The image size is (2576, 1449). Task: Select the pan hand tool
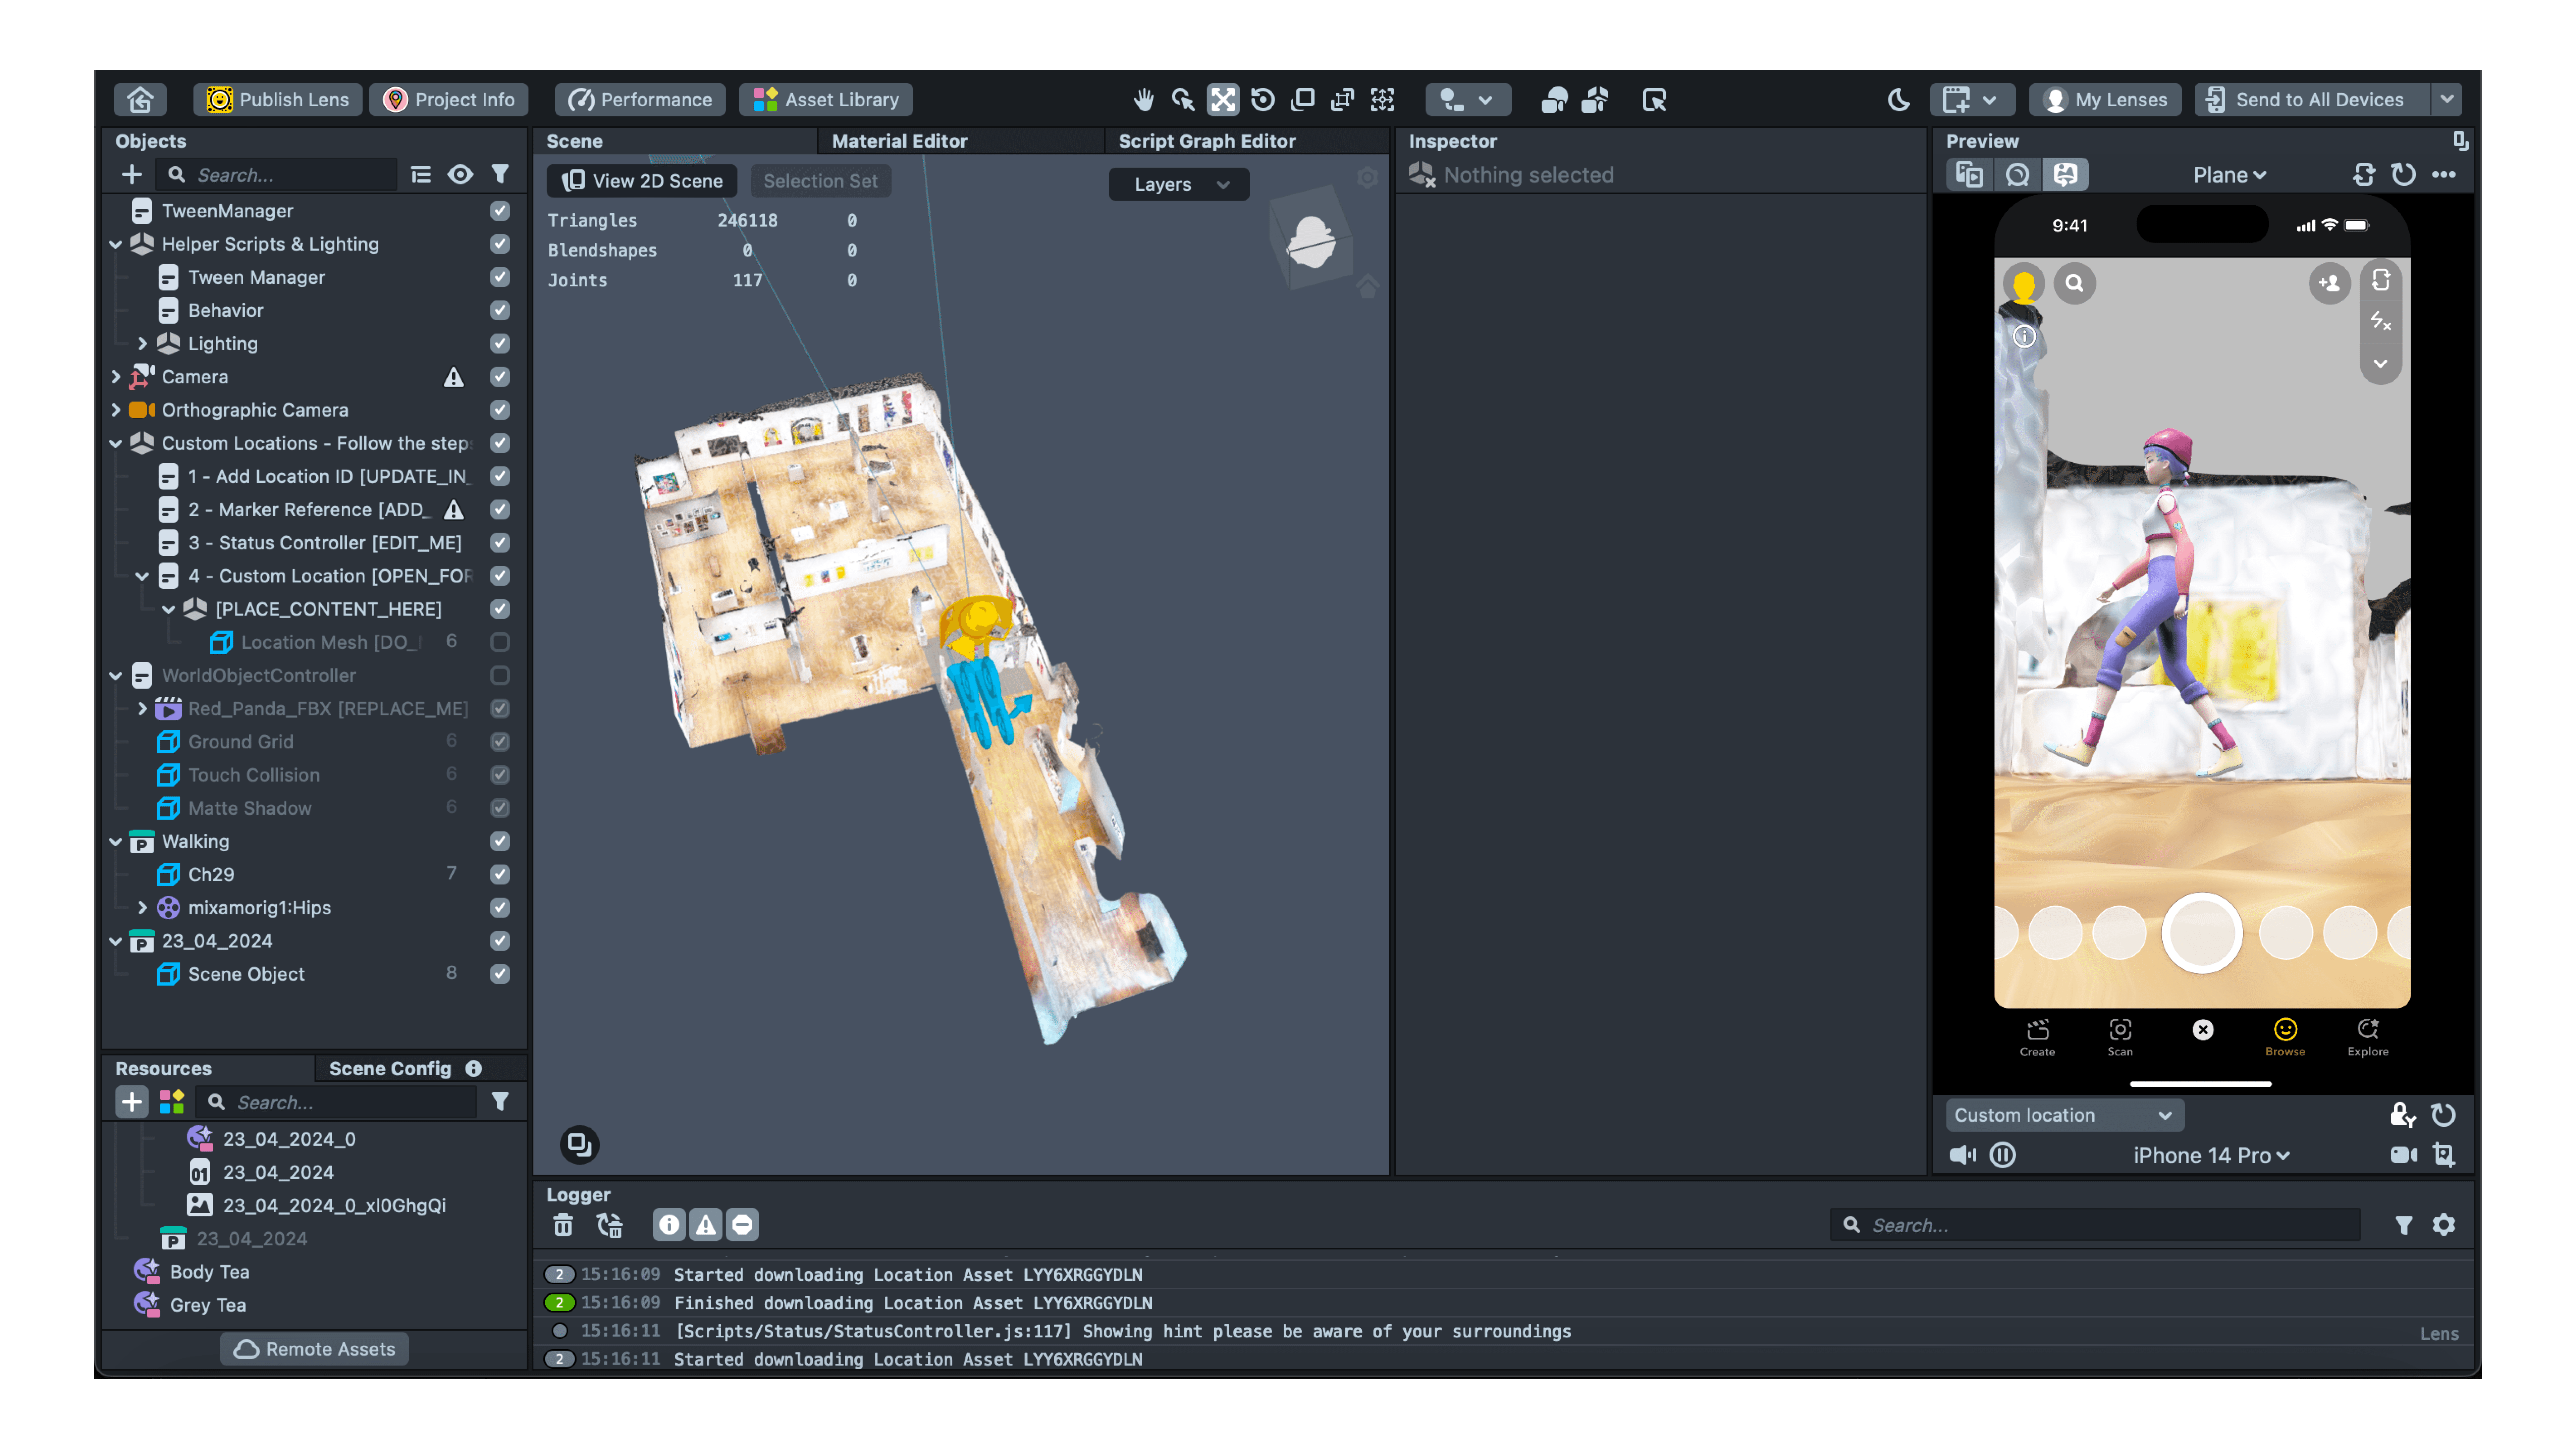(x=1144, y=99)
